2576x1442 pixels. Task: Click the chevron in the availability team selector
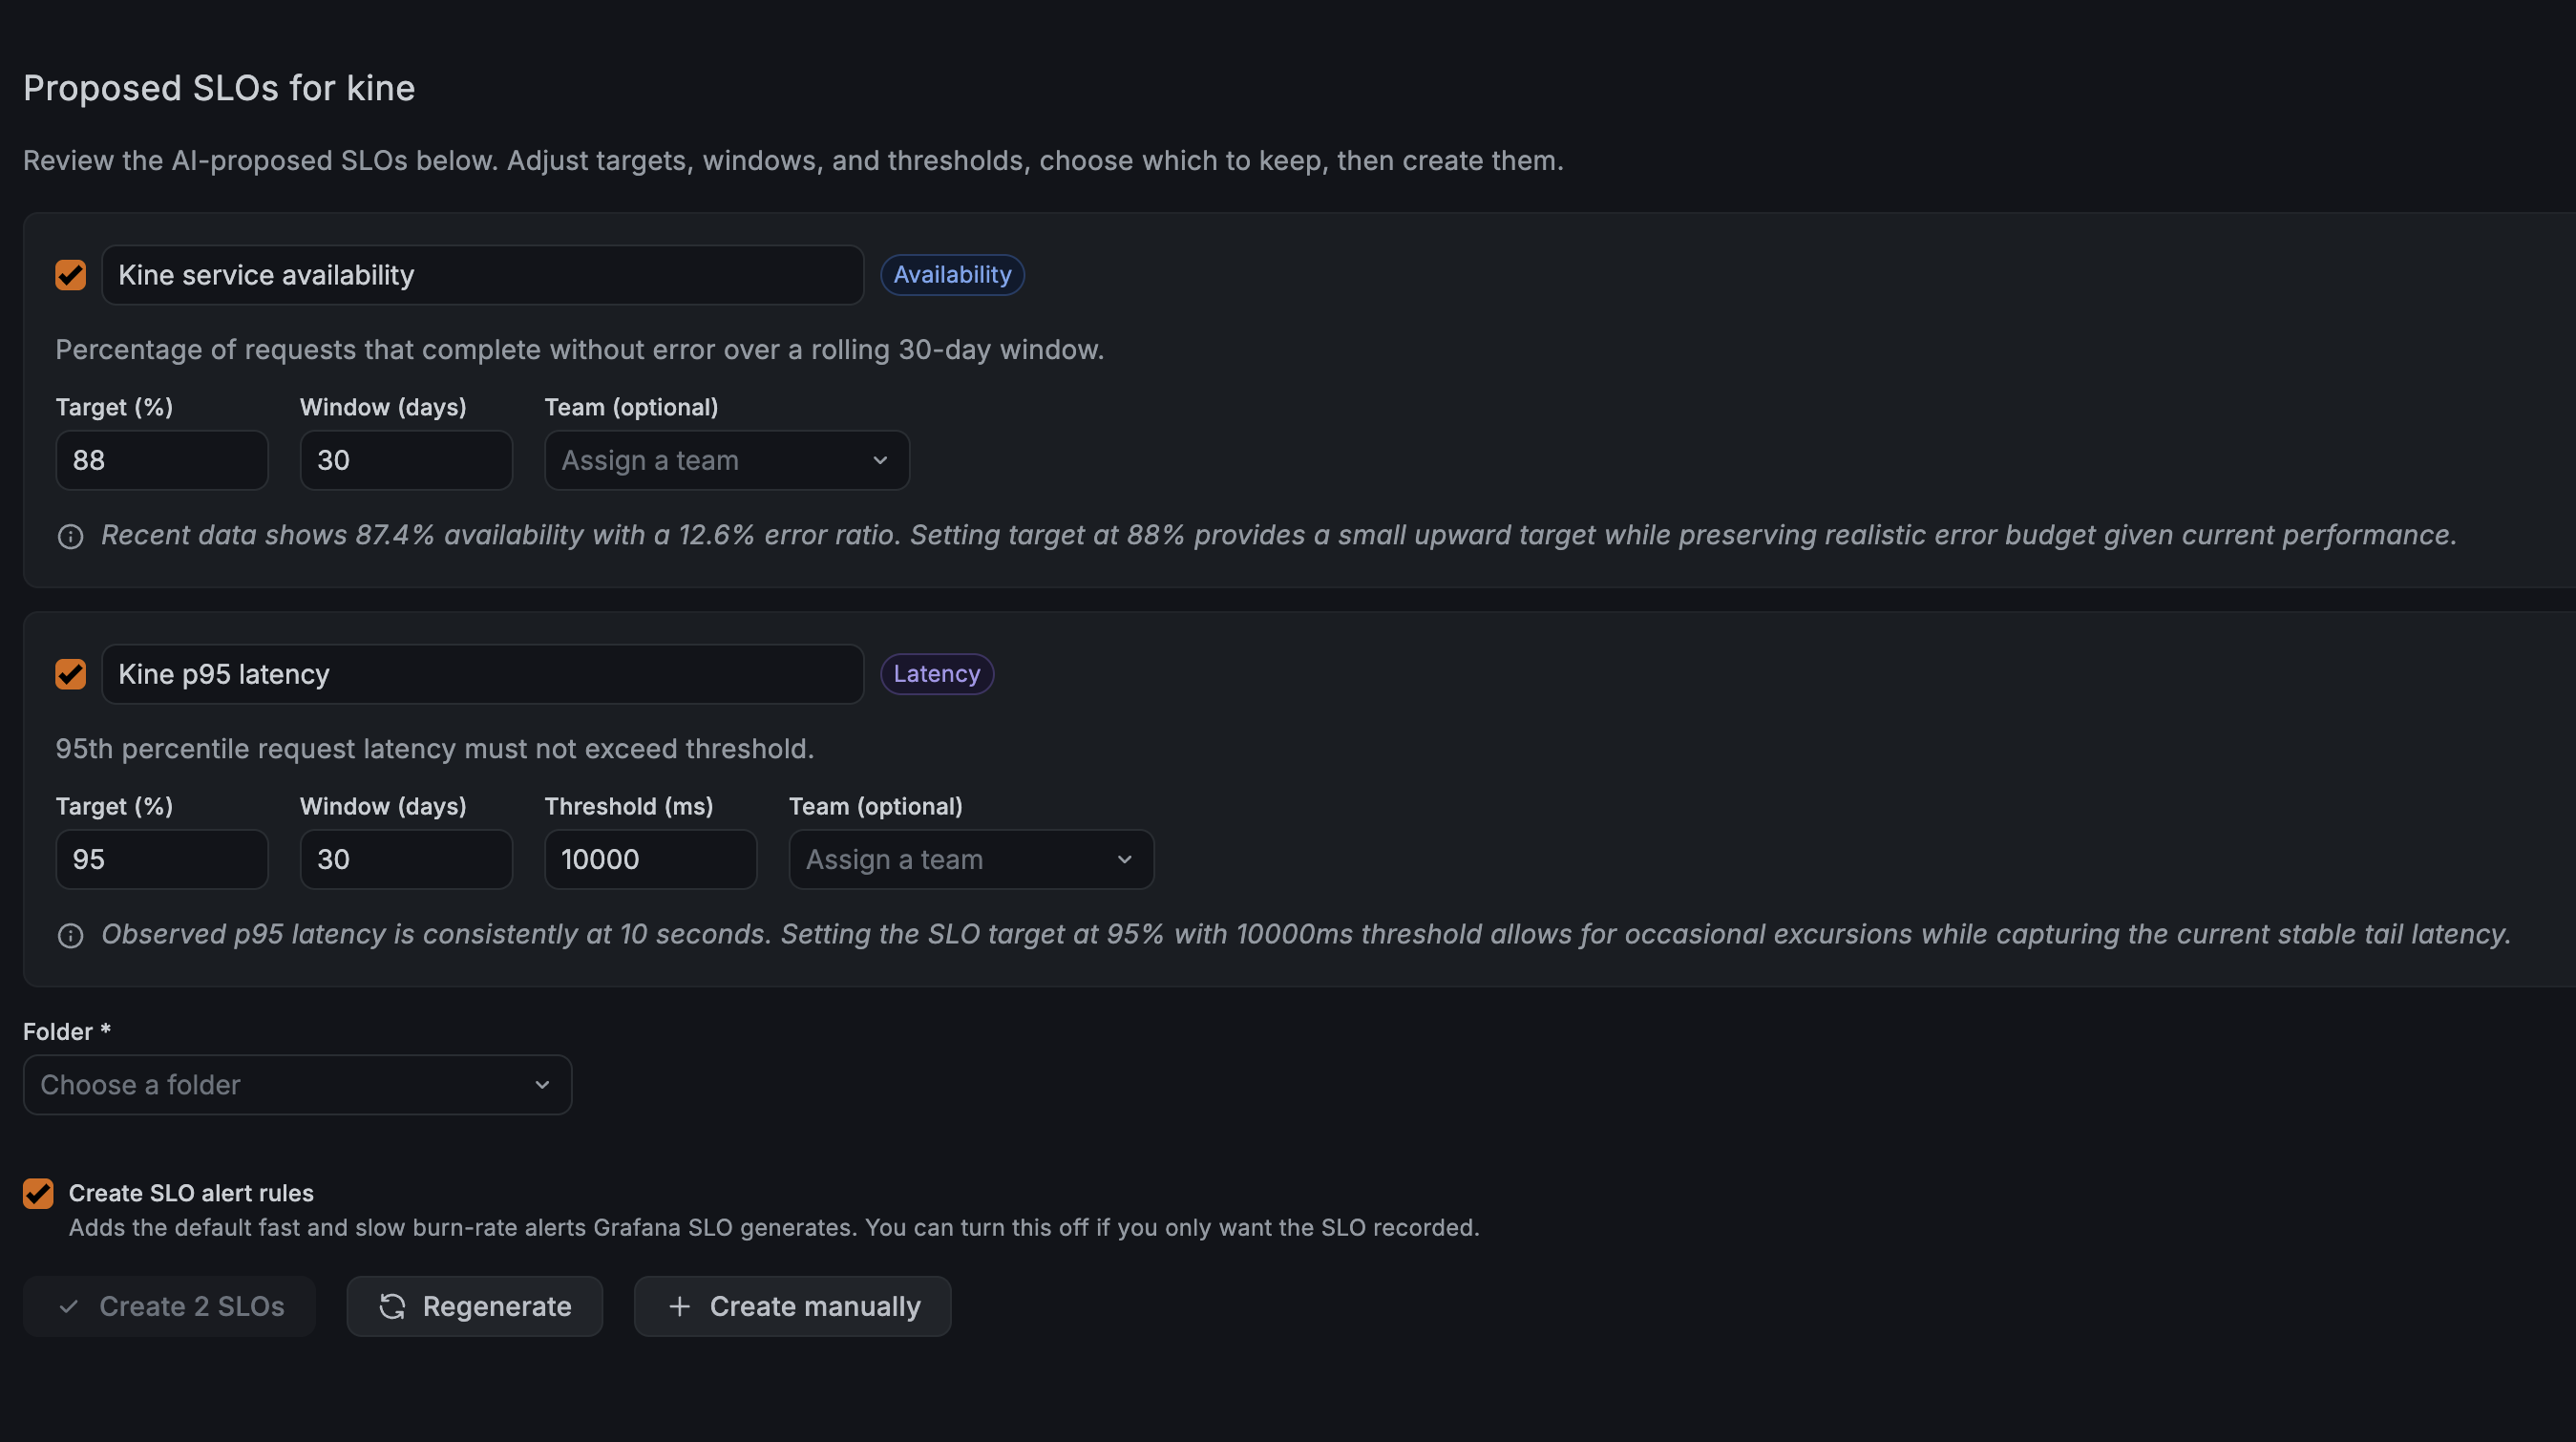coord(880,460)
